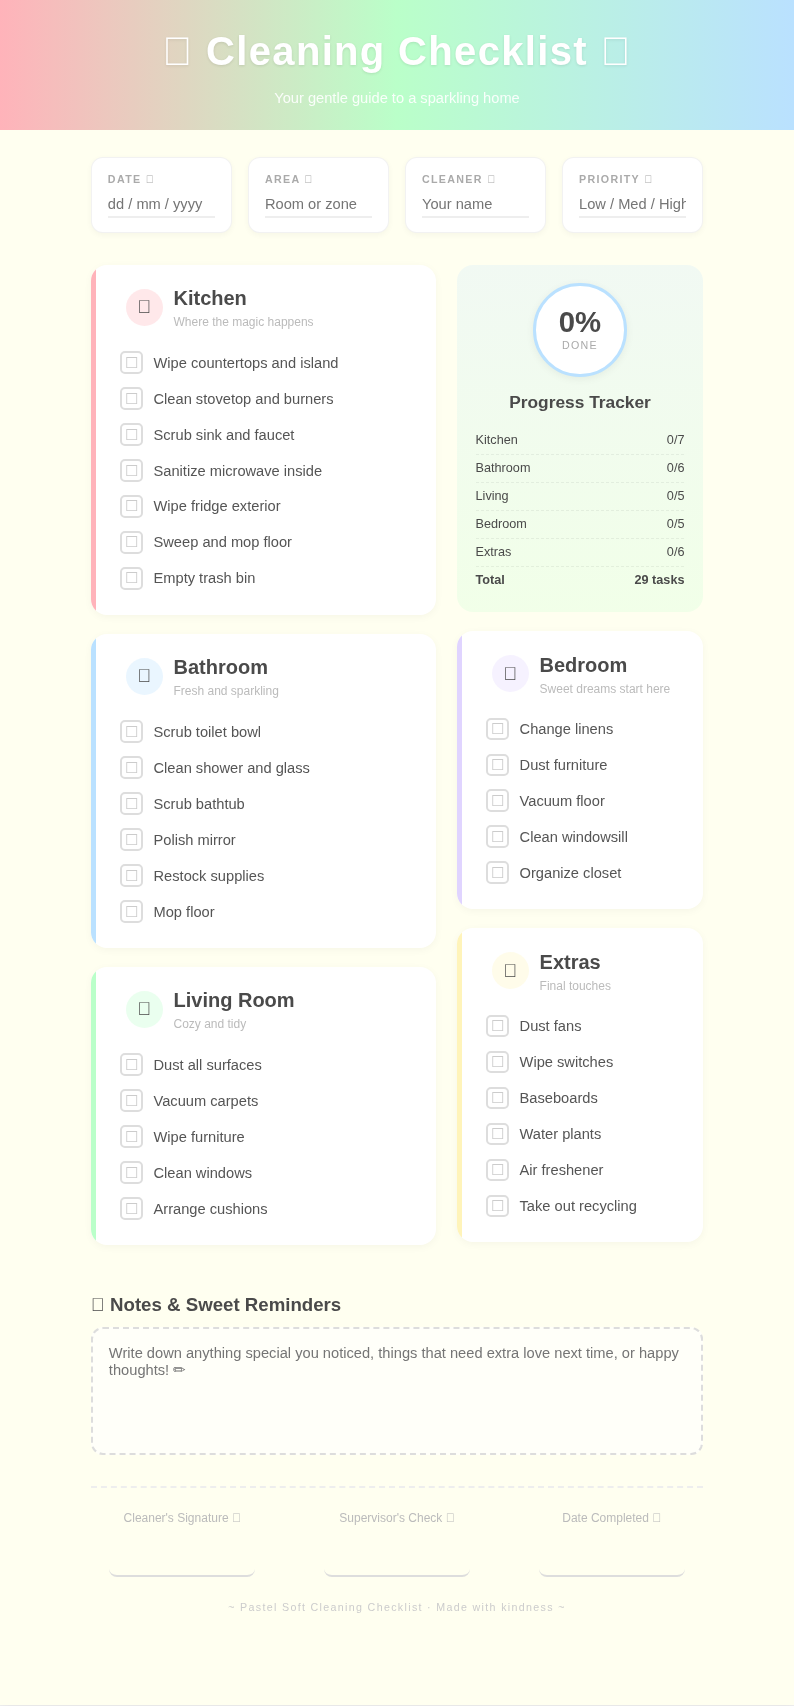
Task: Check off 'Take out recycling'
Action: pos(498,1205)
